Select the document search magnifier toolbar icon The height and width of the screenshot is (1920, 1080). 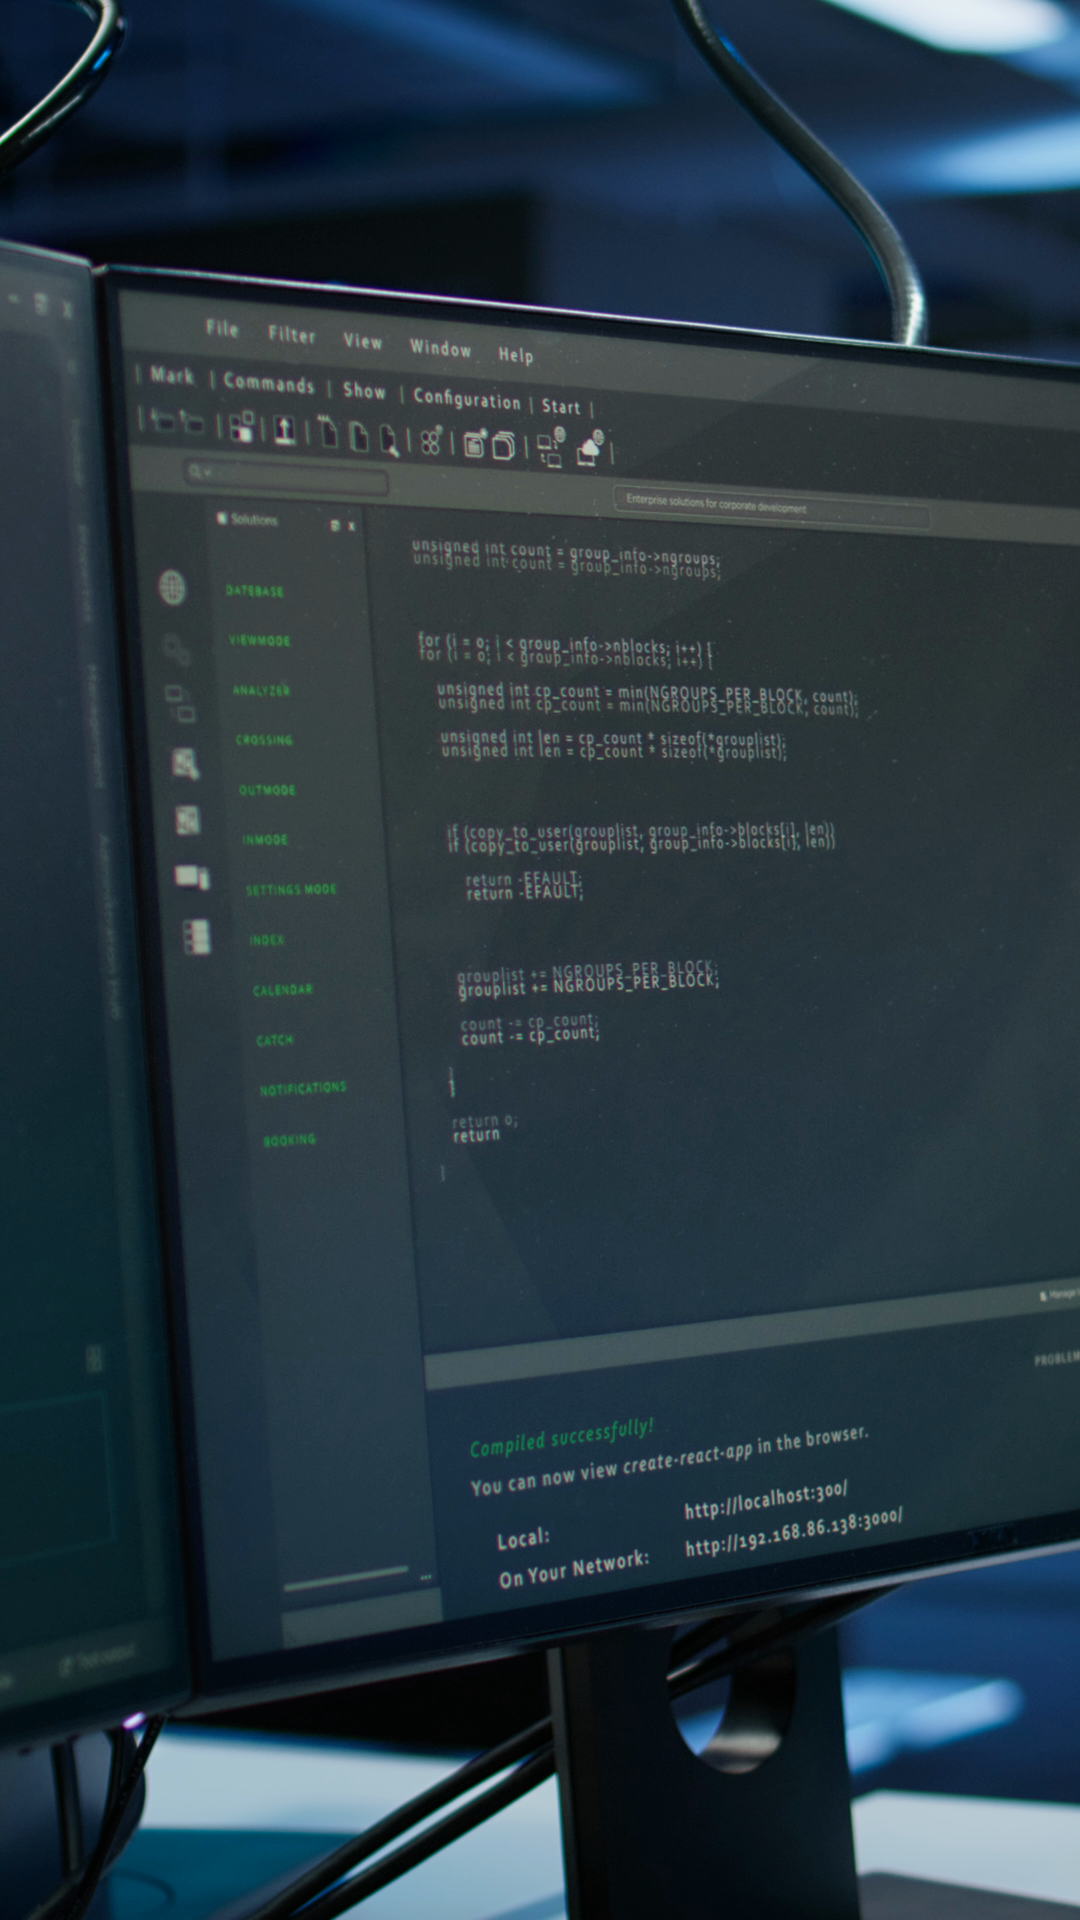point(389,440)
